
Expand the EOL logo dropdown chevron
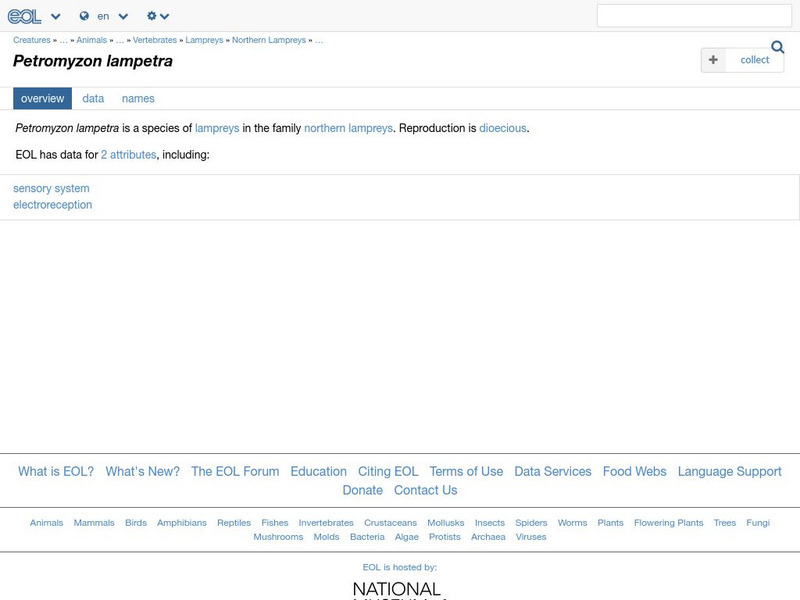(x=56, y=16)
